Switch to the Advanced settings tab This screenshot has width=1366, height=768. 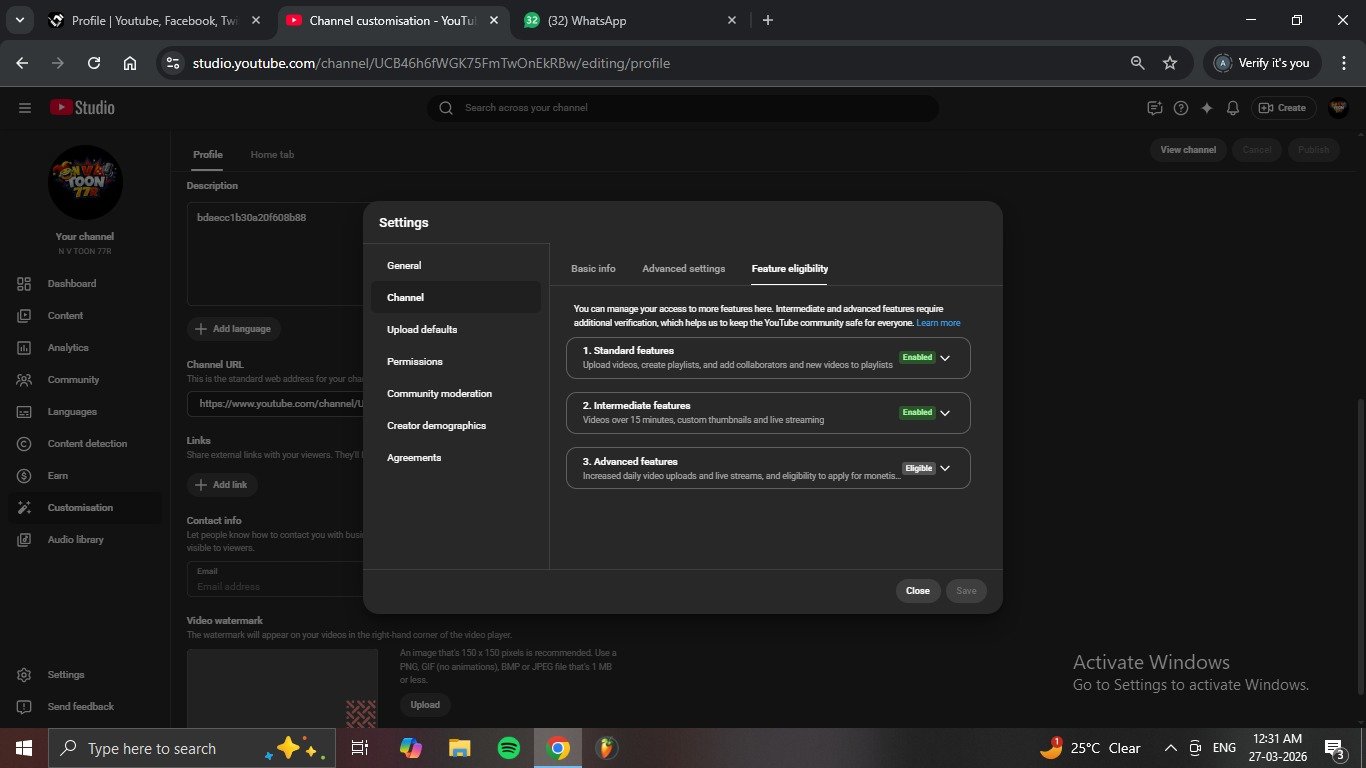pyautogui.click(x=683, y=269)
